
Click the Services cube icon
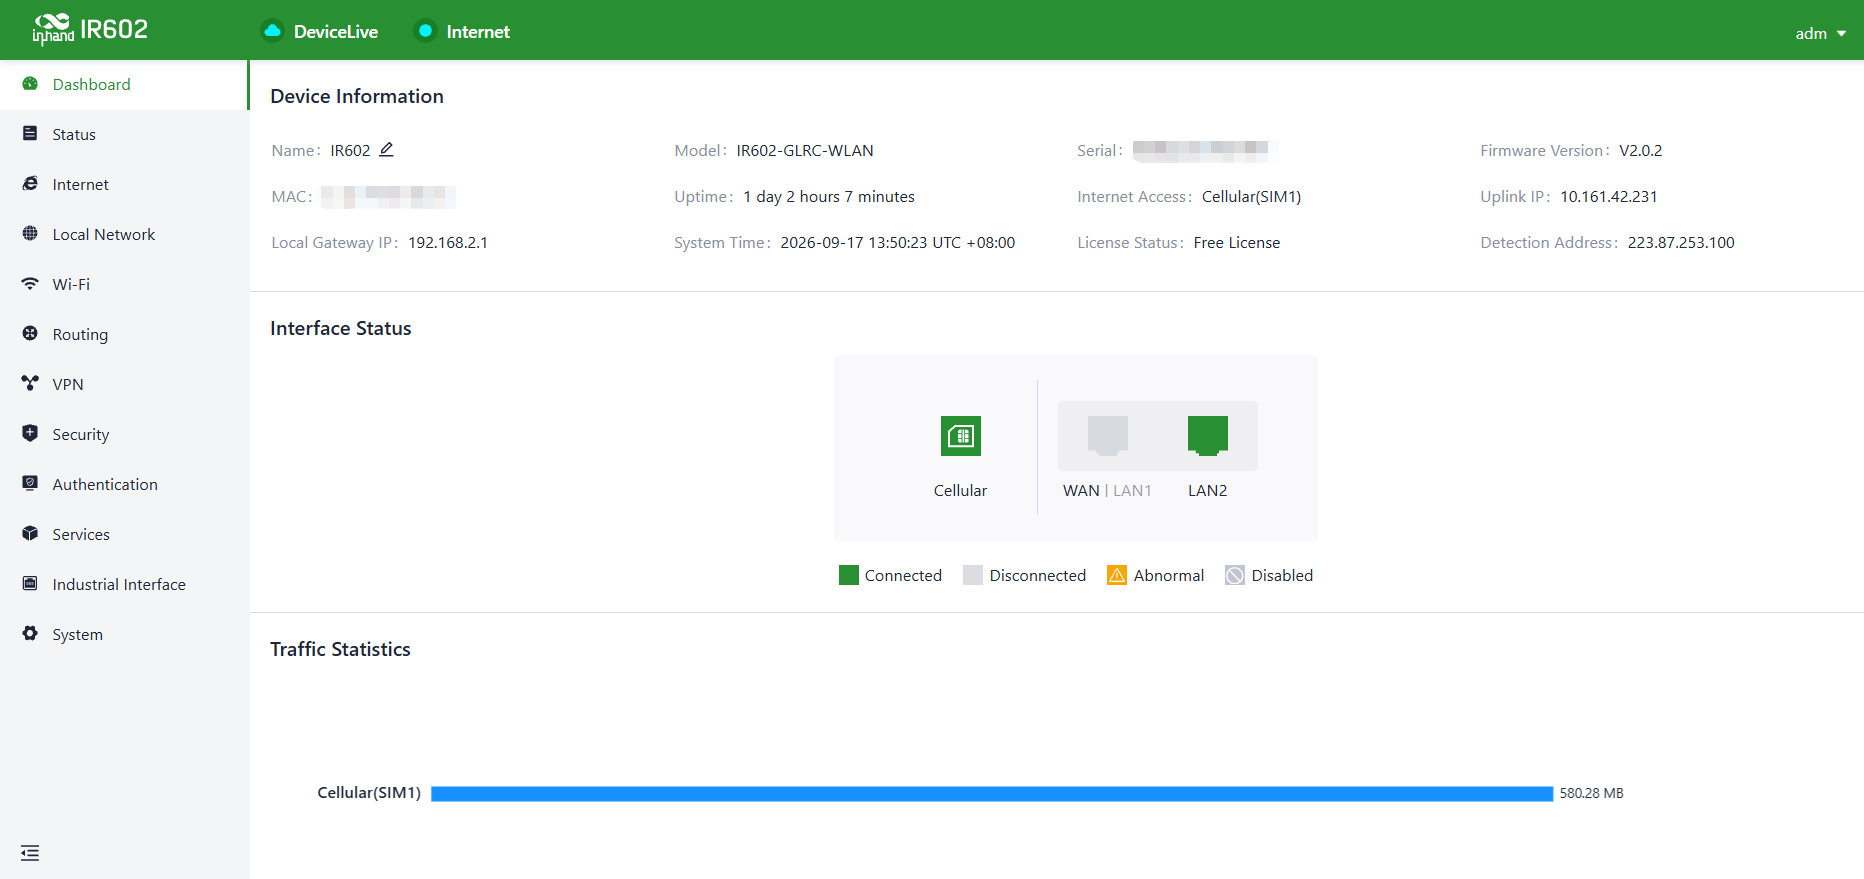coord(30,534)
